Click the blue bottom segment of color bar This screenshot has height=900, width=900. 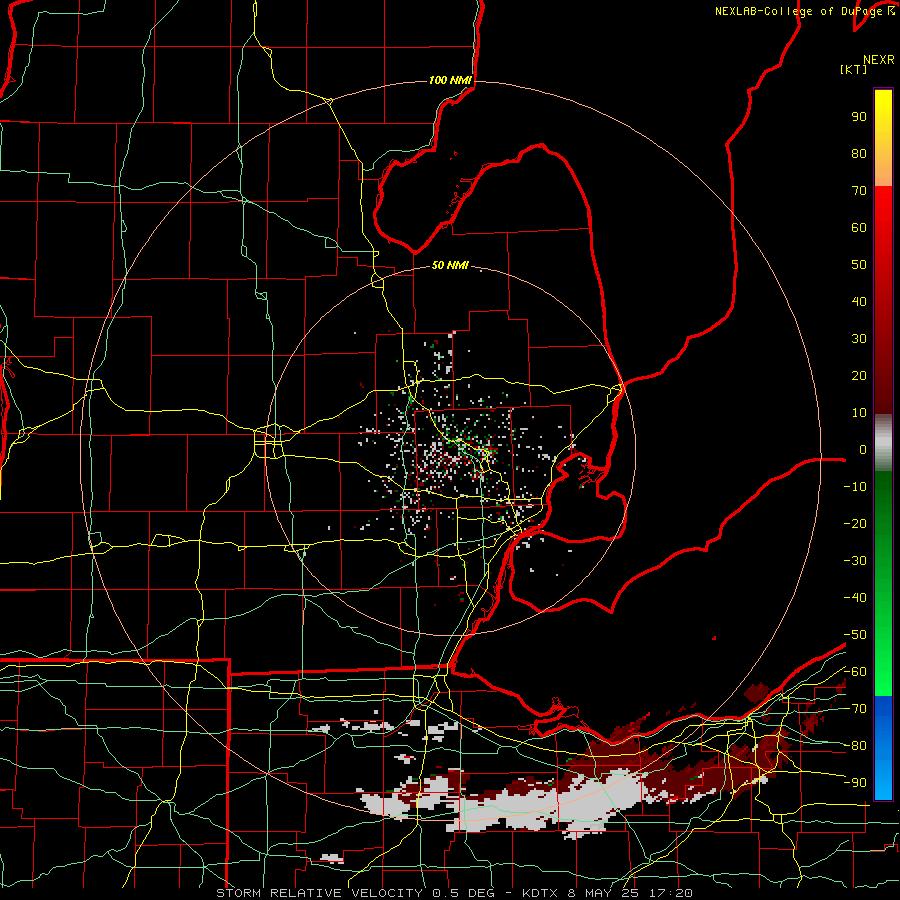point(883,747)
